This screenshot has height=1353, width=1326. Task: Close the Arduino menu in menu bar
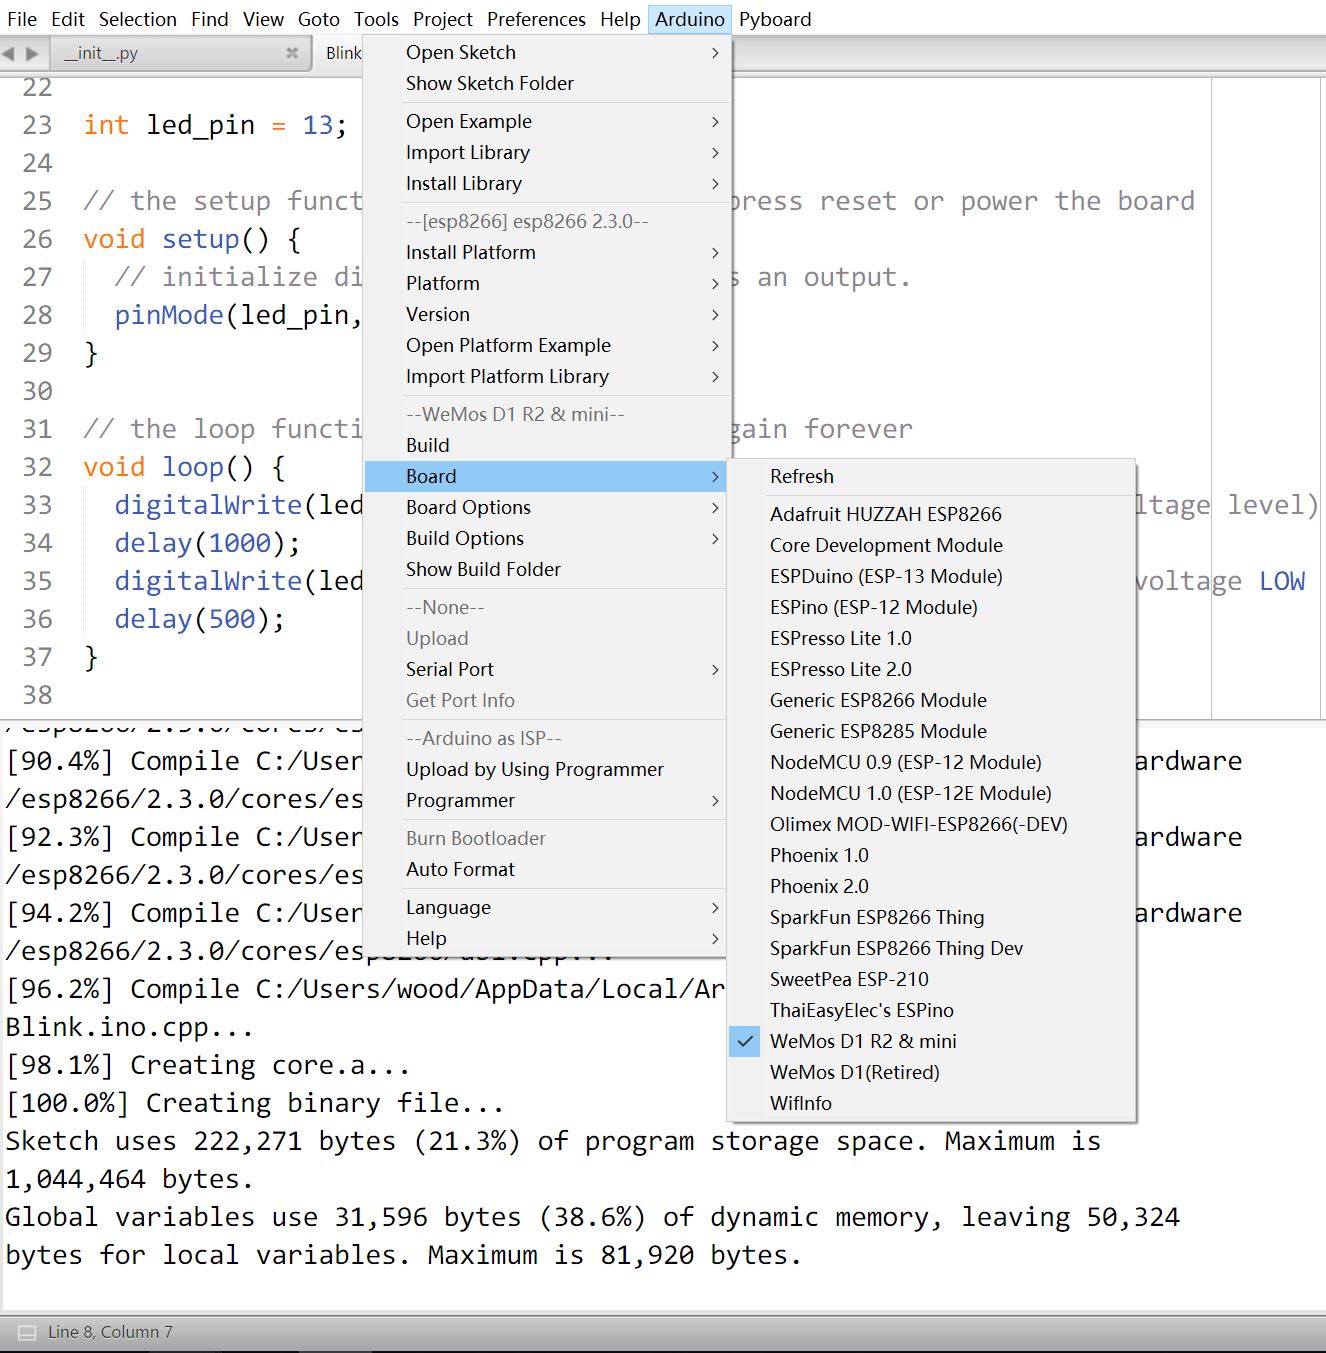point(690,19)
